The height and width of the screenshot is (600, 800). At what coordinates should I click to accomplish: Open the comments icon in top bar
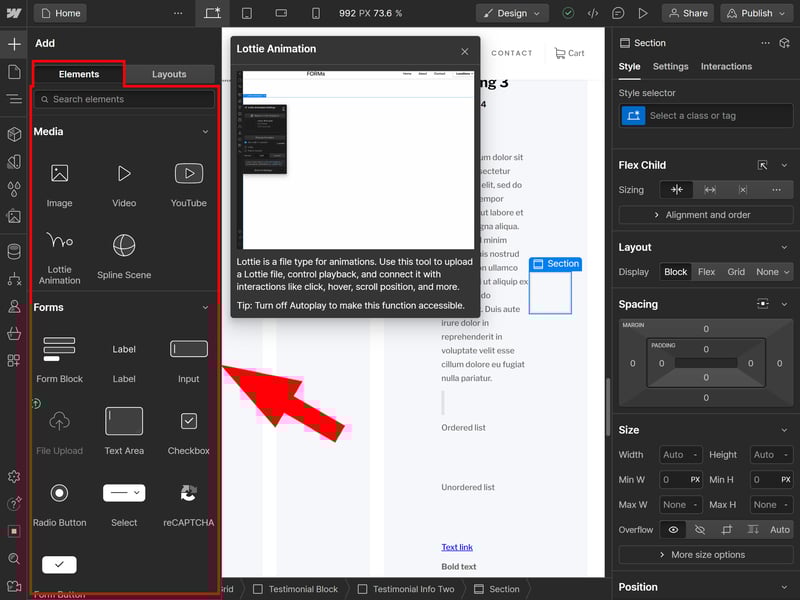(x=619, y=13)
